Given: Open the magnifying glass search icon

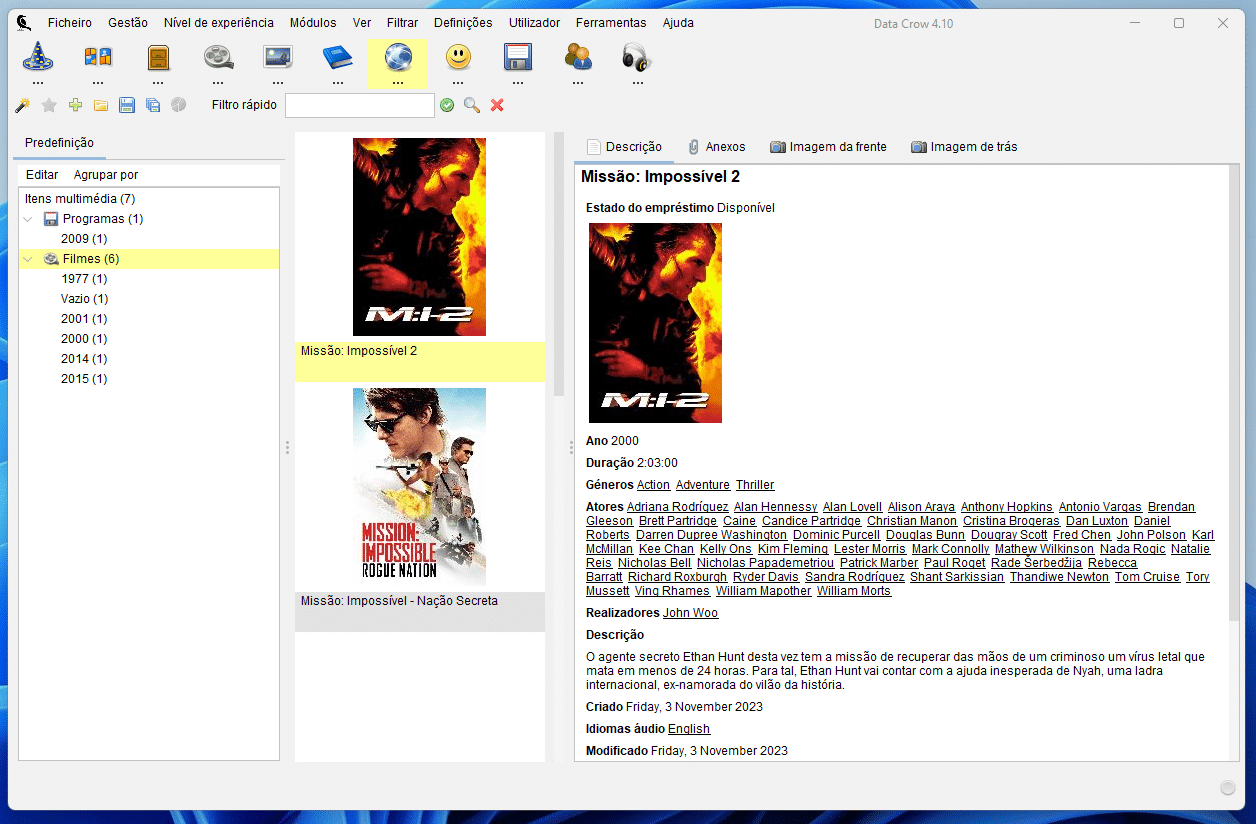Looking at the screenshot, I should (x=472, y=105).
